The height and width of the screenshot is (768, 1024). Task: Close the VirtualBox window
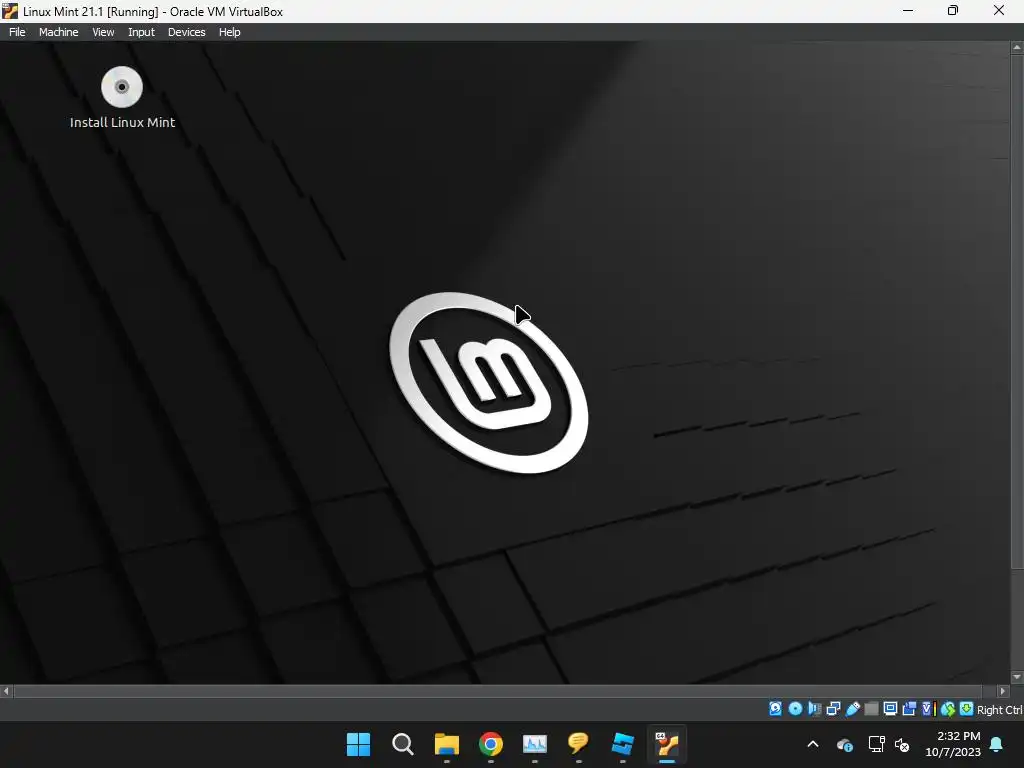coord(999,11)
